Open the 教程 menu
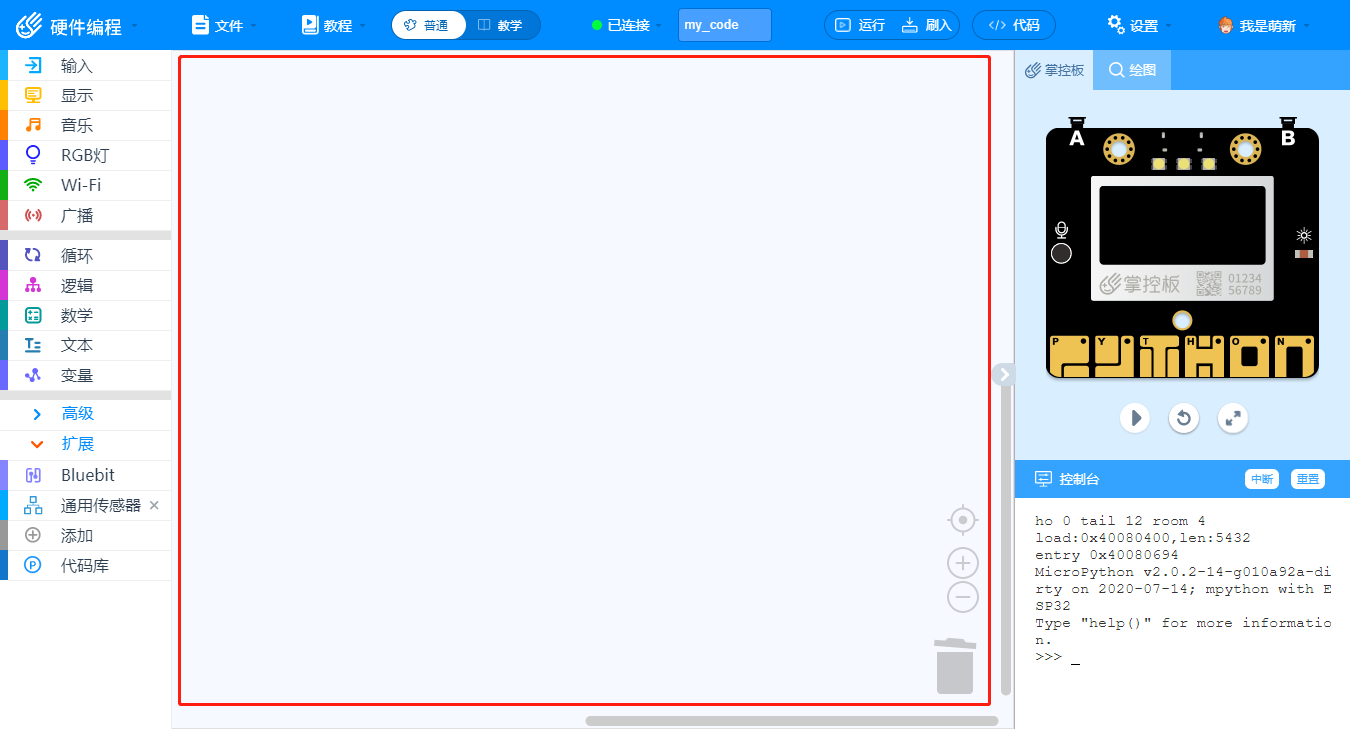 334,25
